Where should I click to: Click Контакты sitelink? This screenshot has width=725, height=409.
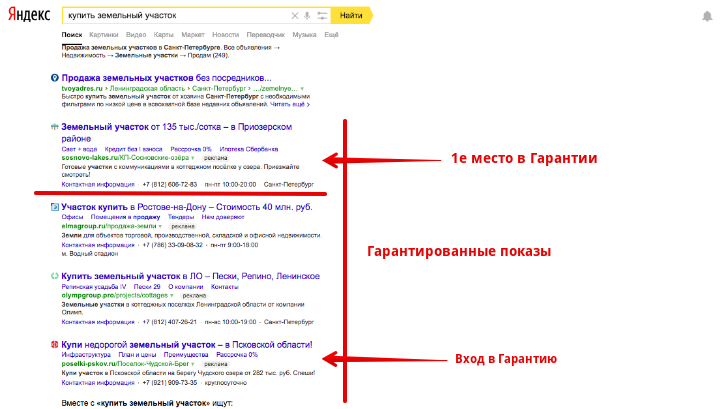pyautogui.click(x=225, y=287)
